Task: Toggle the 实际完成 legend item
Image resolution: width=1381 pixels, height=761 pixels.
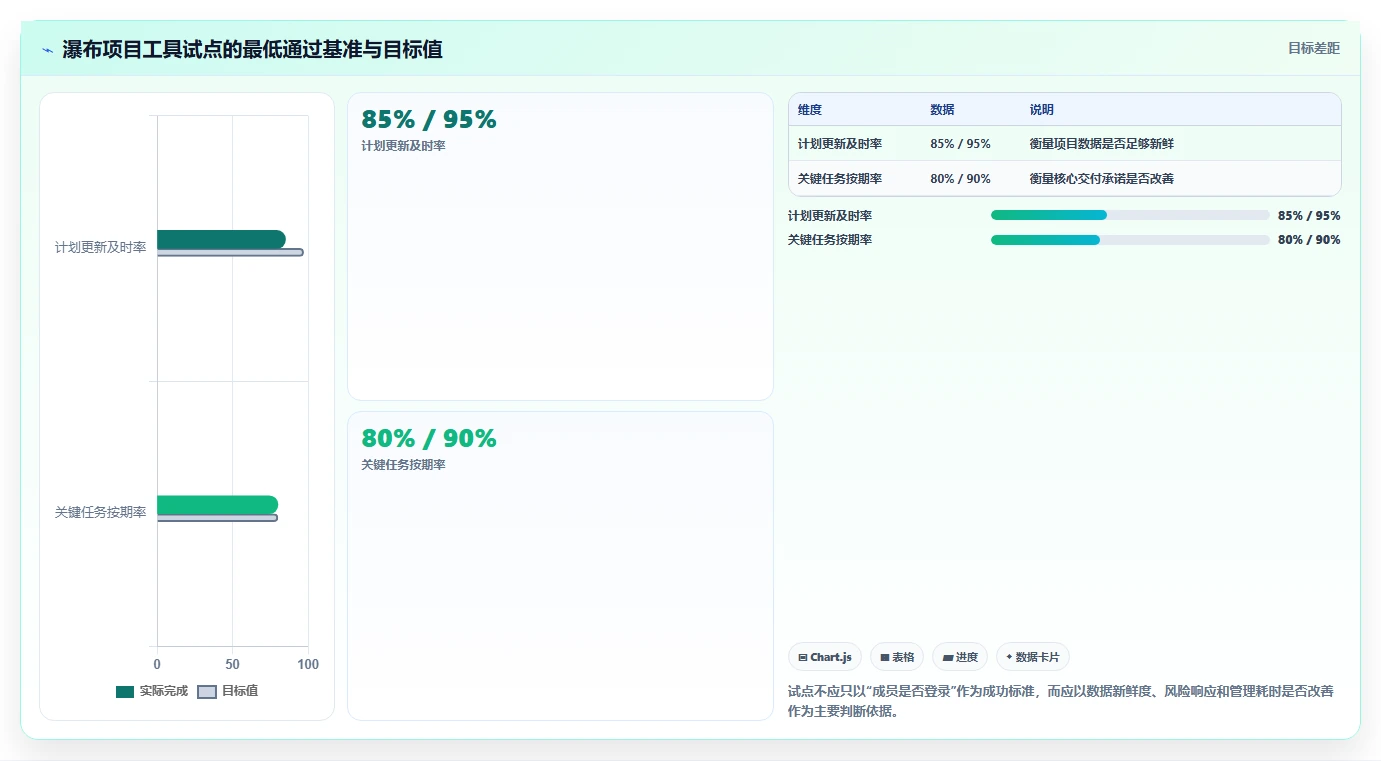Action: point(152,691)
